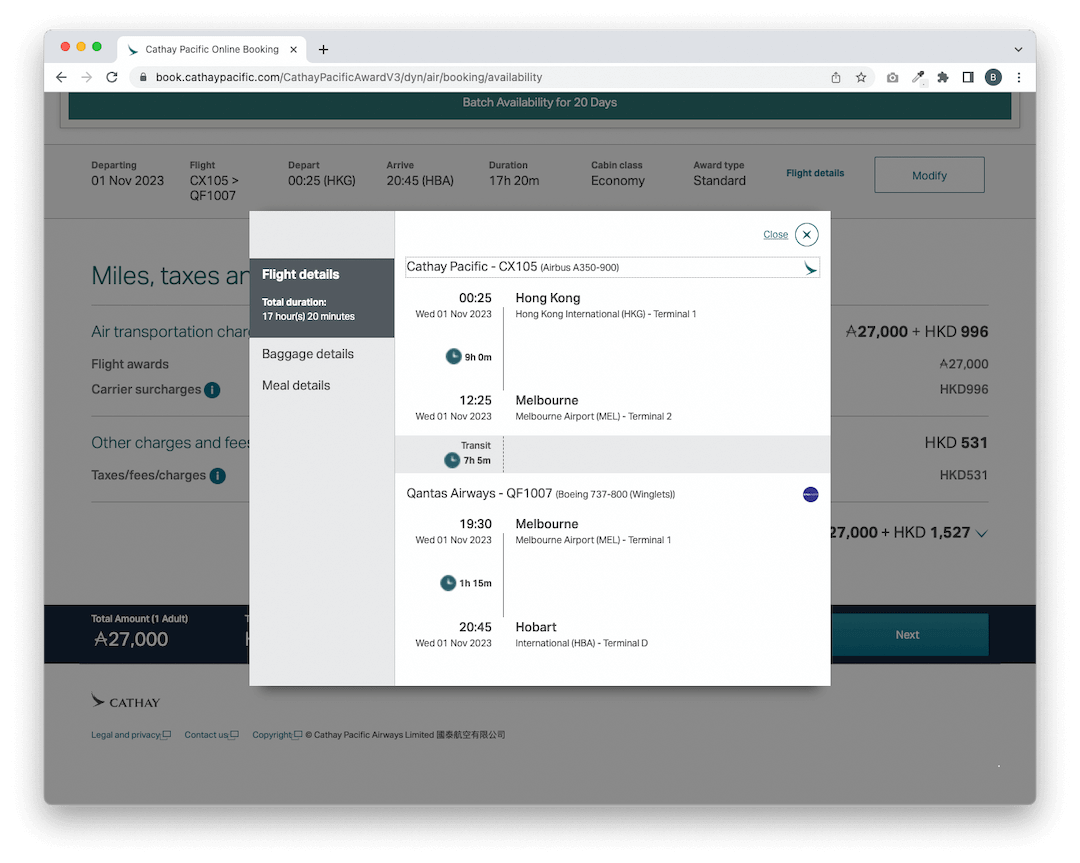Click the 01 Nov 2023 departing date
This screenshot has height=863, width=1080.
[127, 181]
